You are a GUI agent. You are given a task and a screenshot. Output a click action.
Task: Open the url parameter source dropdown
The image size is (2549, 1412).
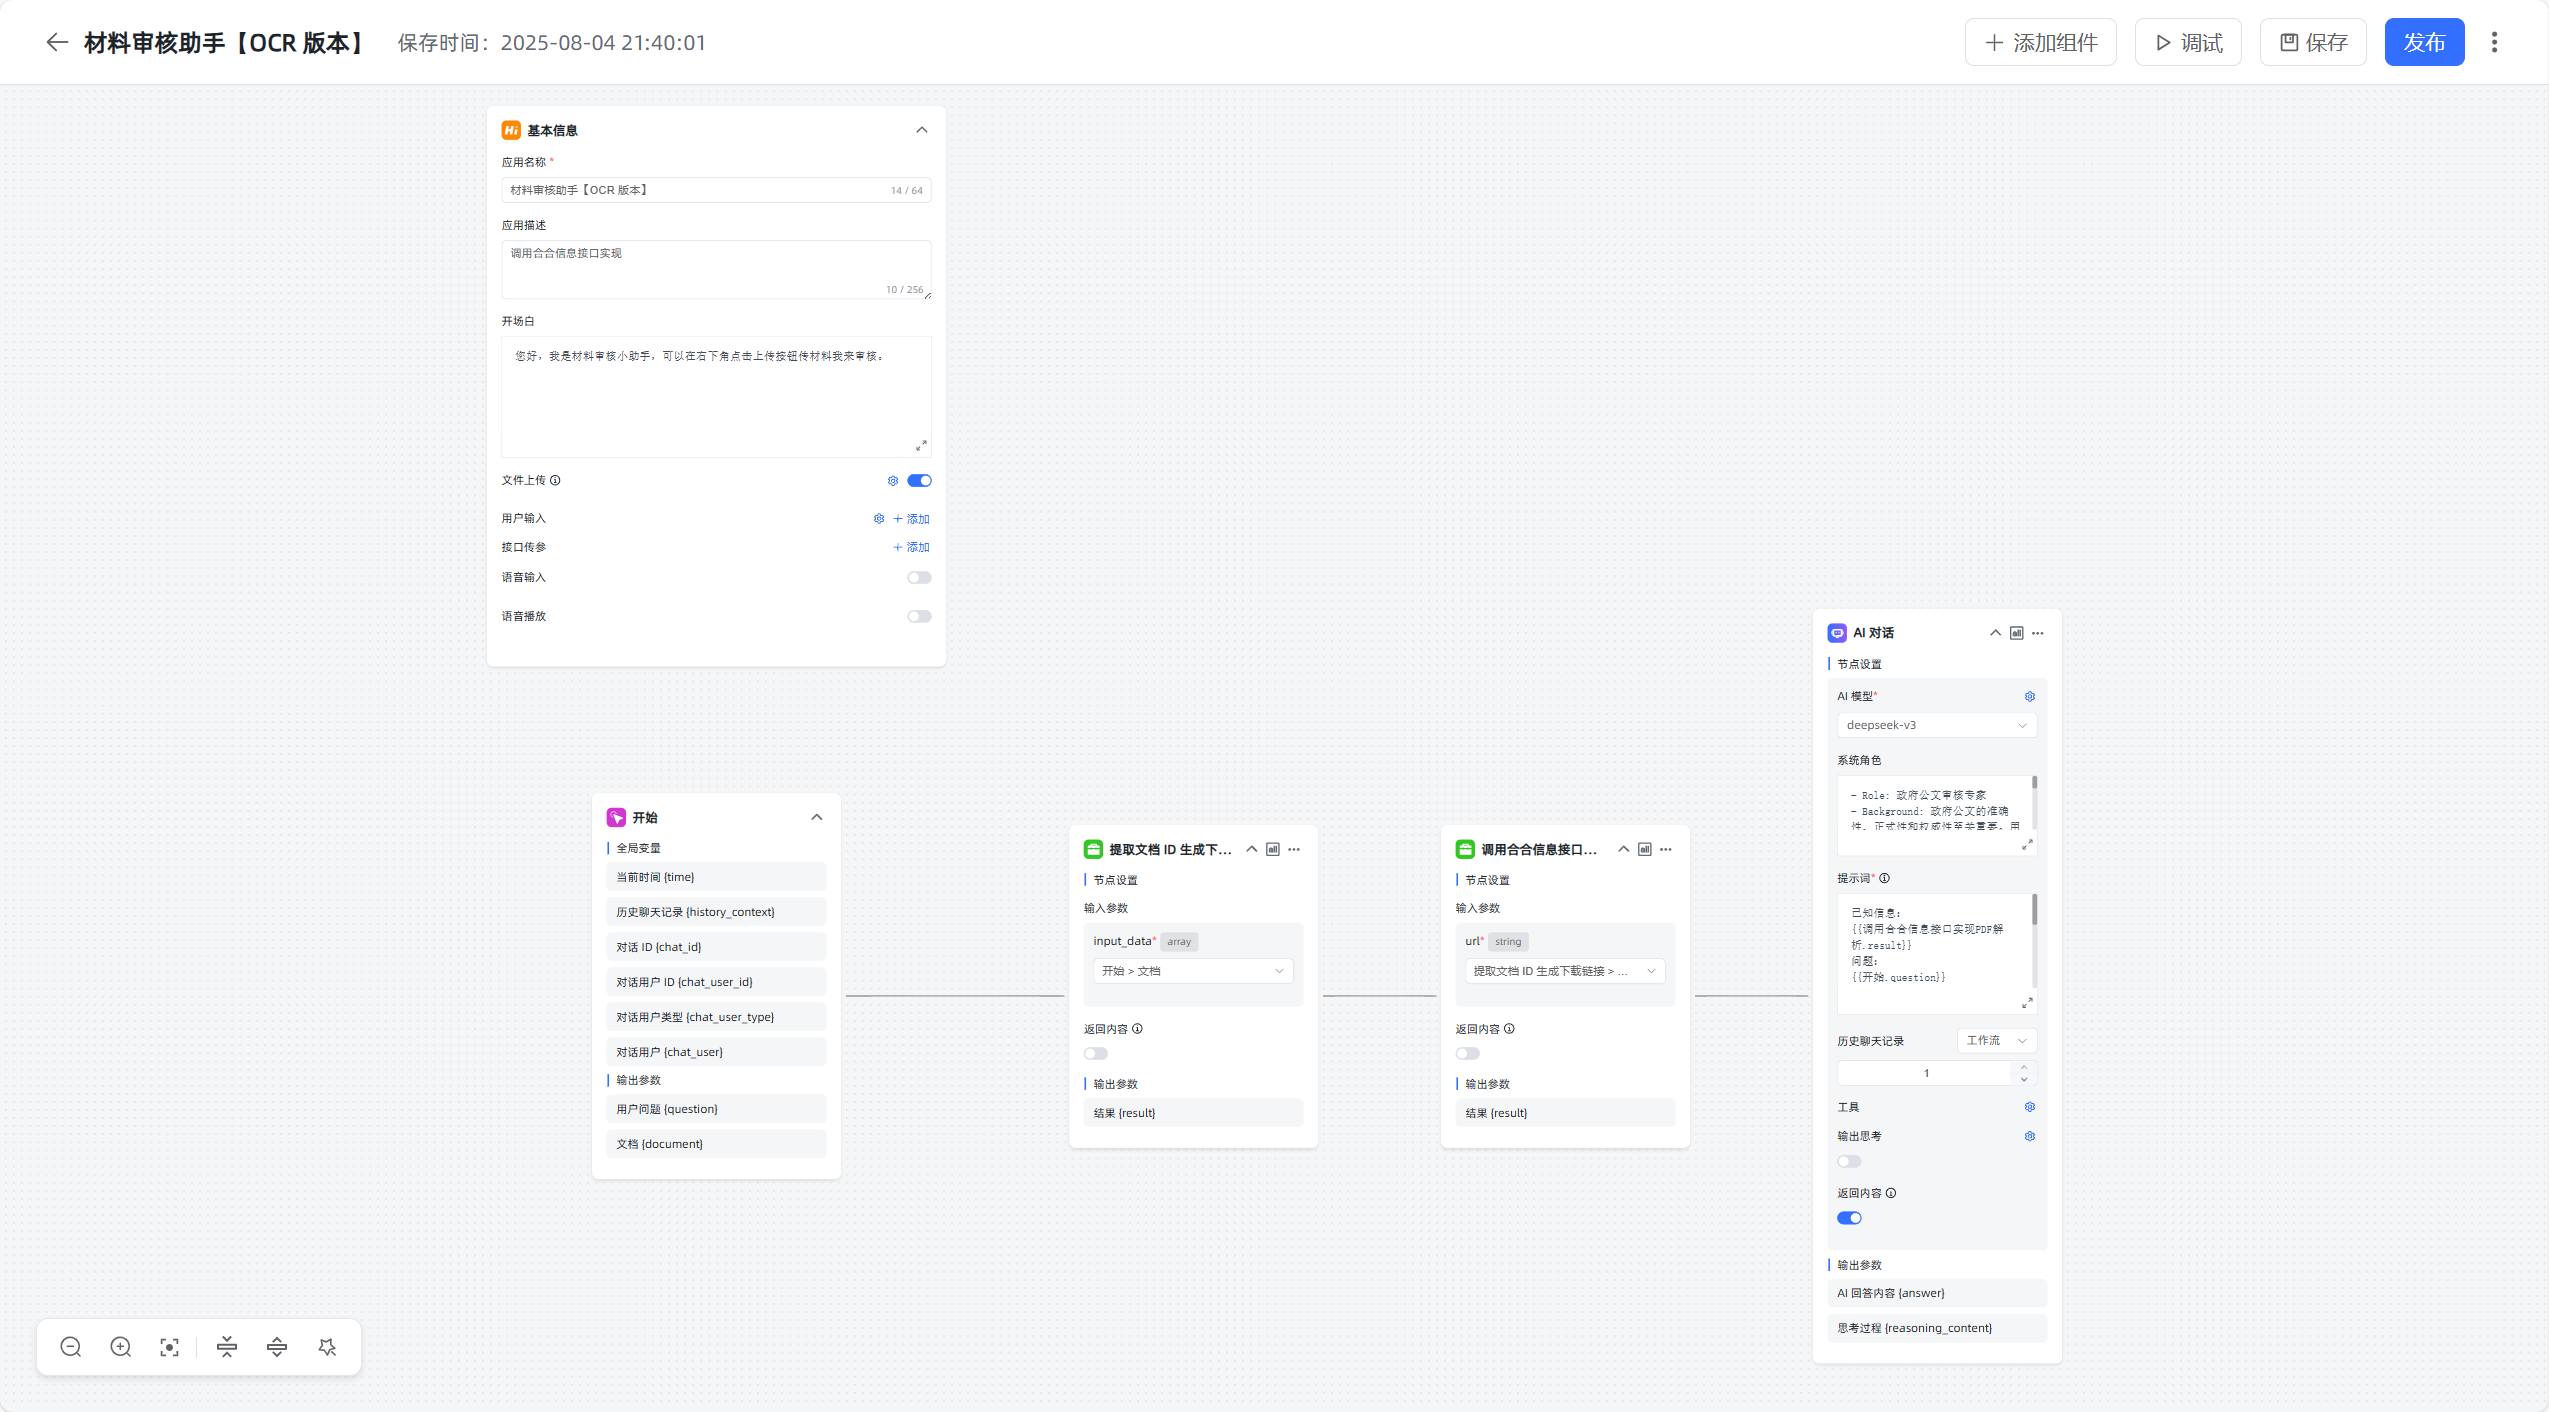click(x=1565, y=971)
